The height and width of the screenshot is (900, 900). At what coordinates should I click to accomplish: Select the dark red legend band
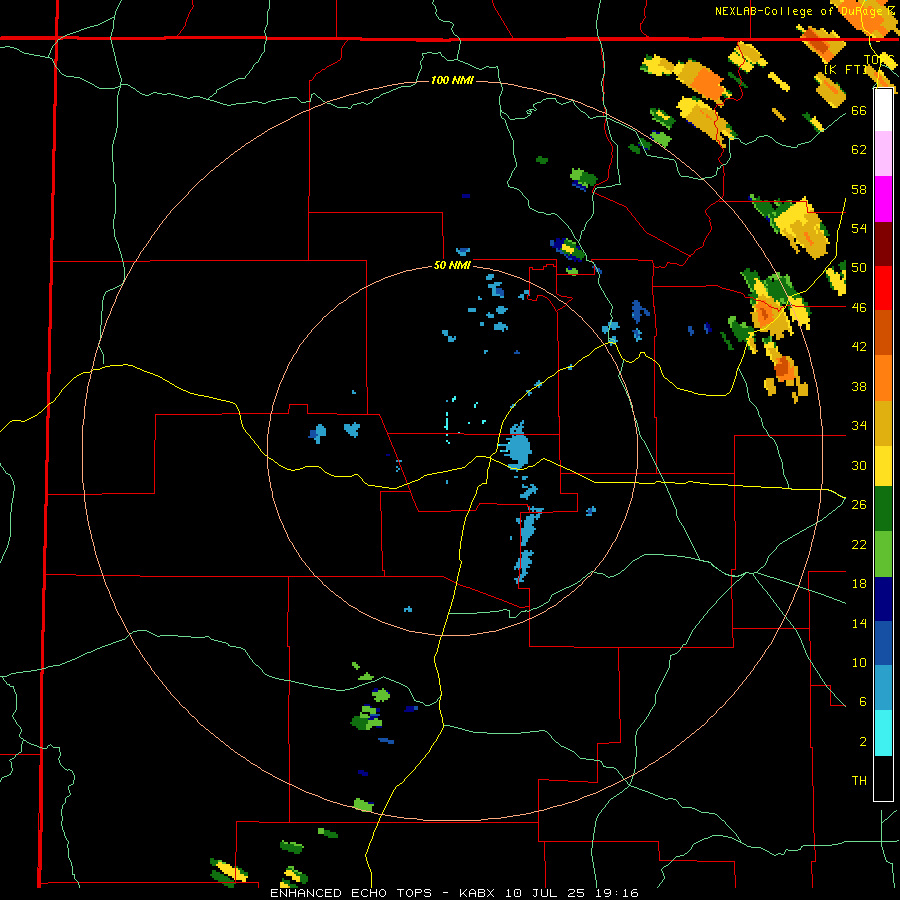click(x=883, y=244)
